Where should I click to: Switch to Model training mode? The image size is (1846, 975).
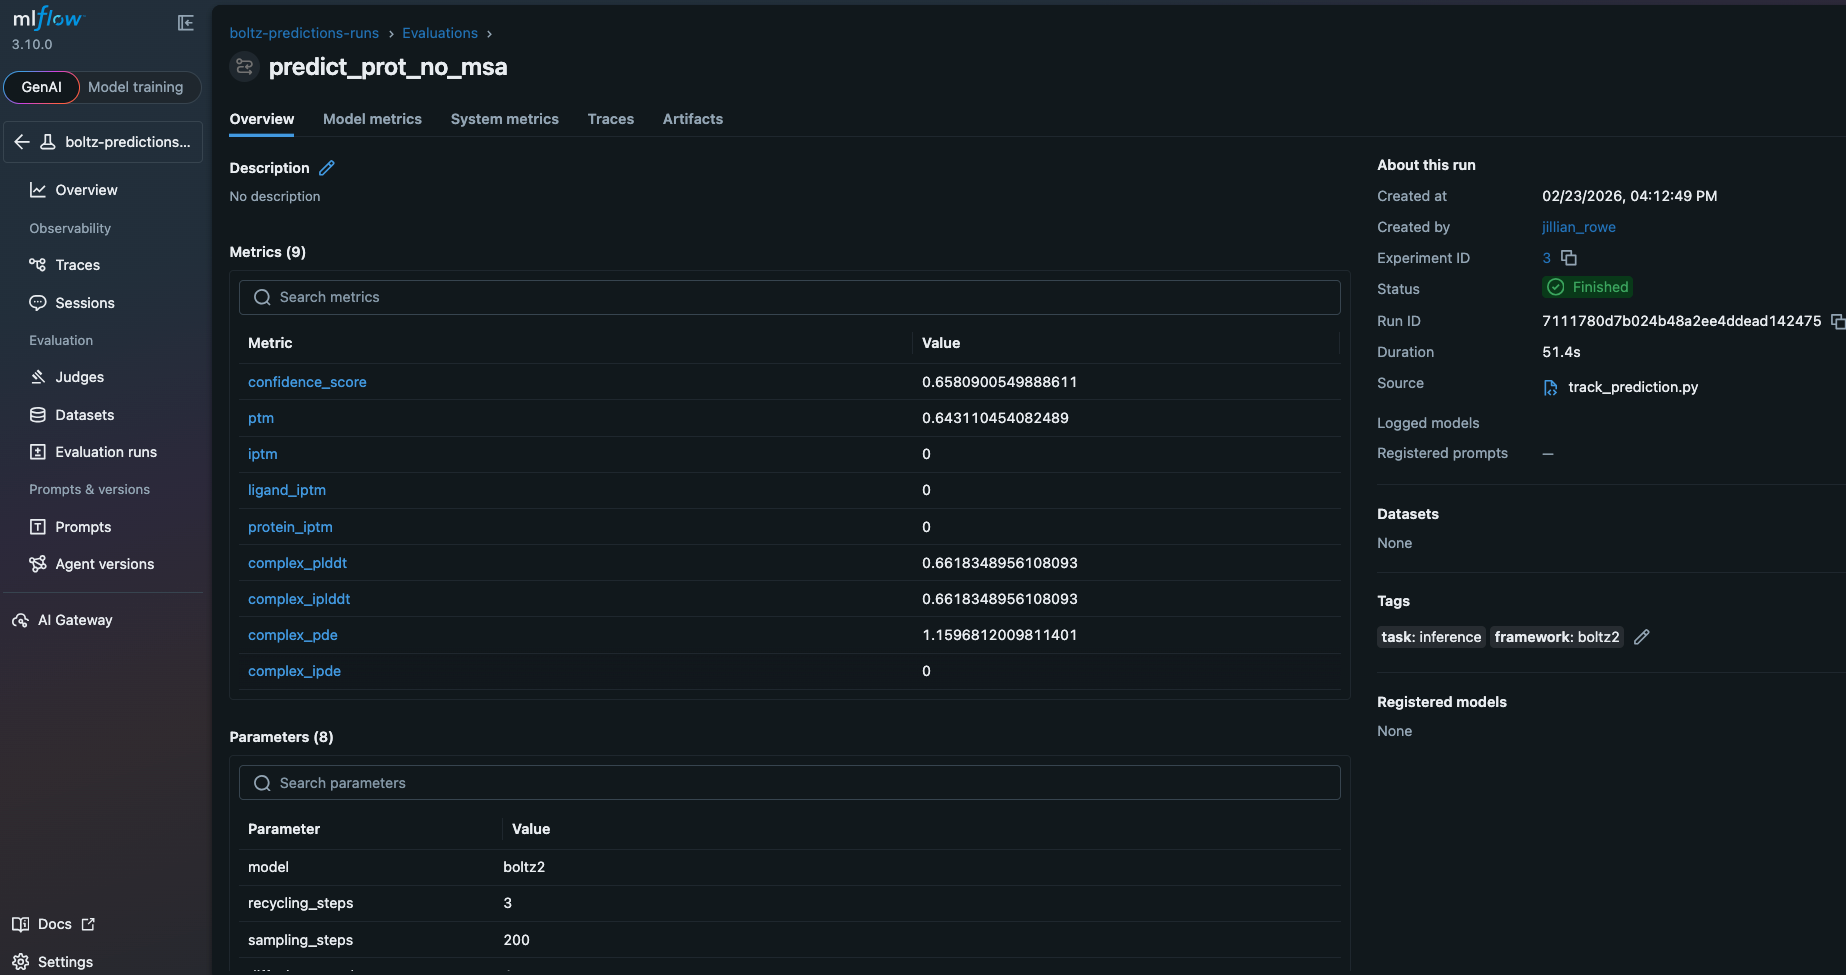pos(136,87)
